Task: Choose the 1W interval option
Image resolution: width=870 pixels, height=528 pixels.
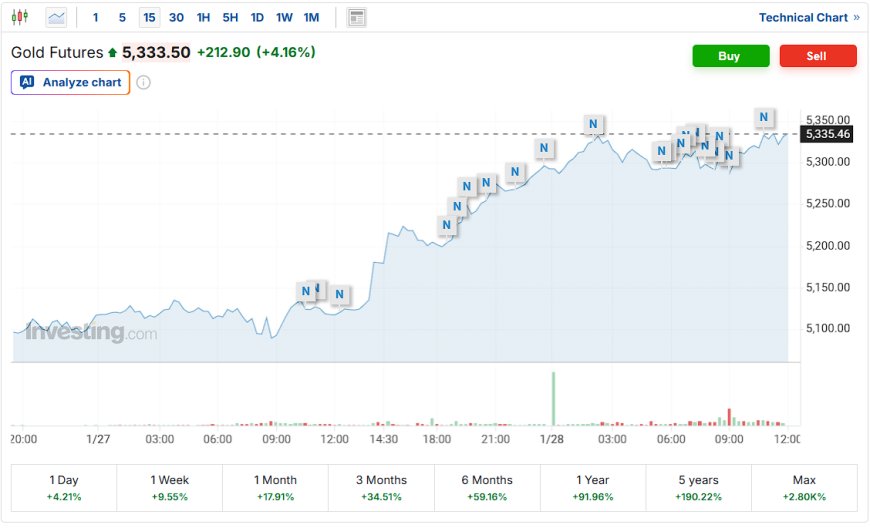Action: click(x=284, y=18)
